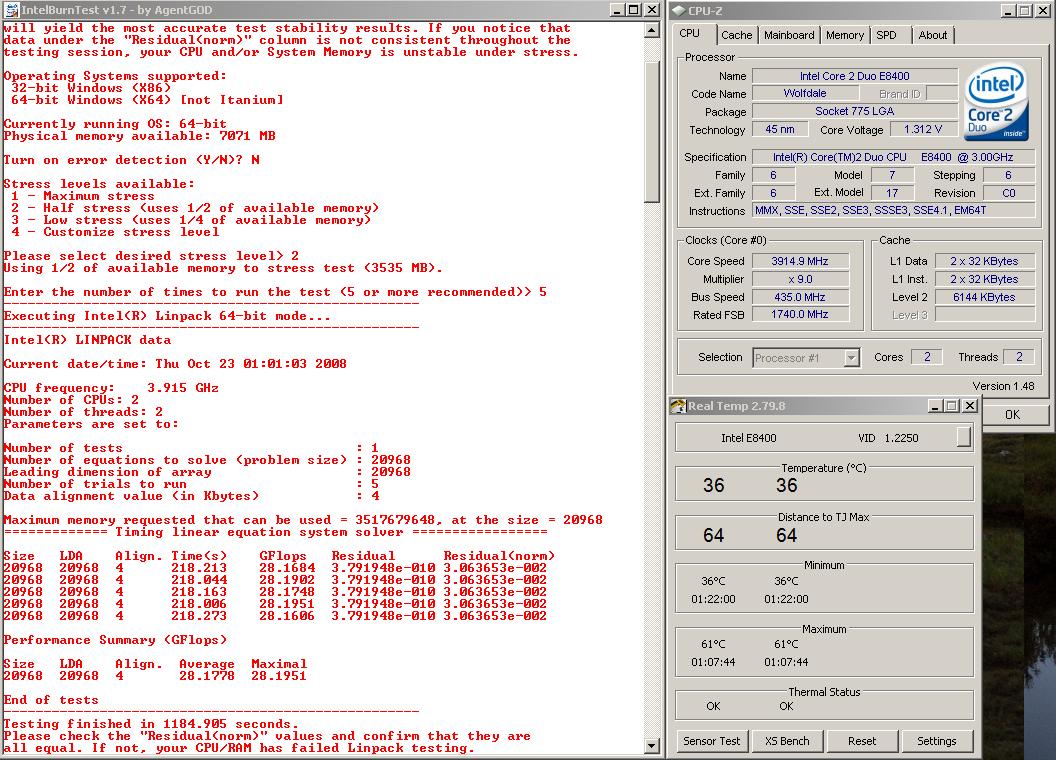
Task: Click the 'End of tests' line
Action: [x=51, y=700]
